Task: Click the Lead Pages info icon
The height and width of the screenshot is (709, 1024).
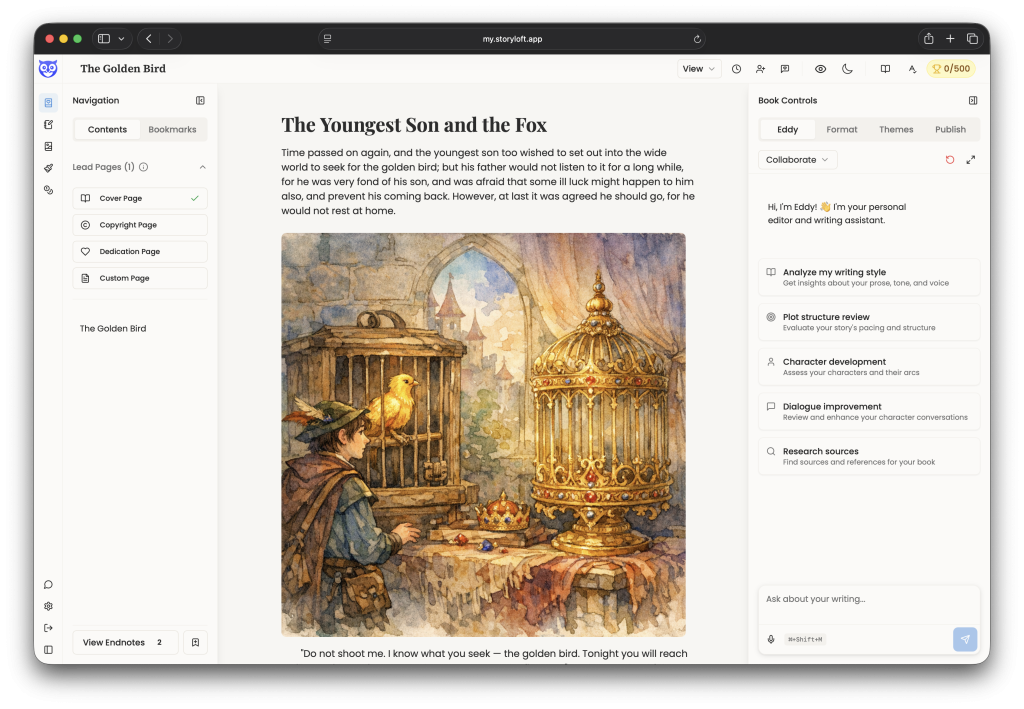Action: (x=144, y=167)
